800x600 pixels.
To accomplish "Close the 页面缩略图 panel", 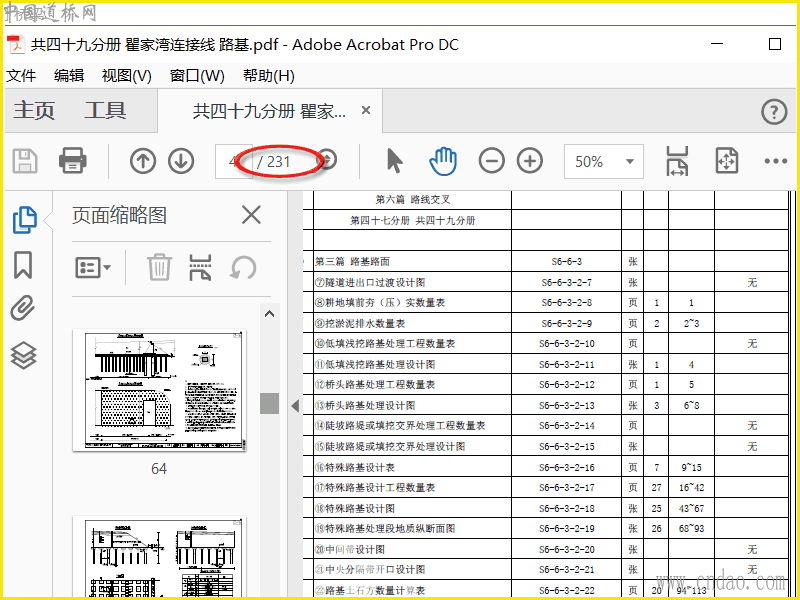I will (251, 215).
